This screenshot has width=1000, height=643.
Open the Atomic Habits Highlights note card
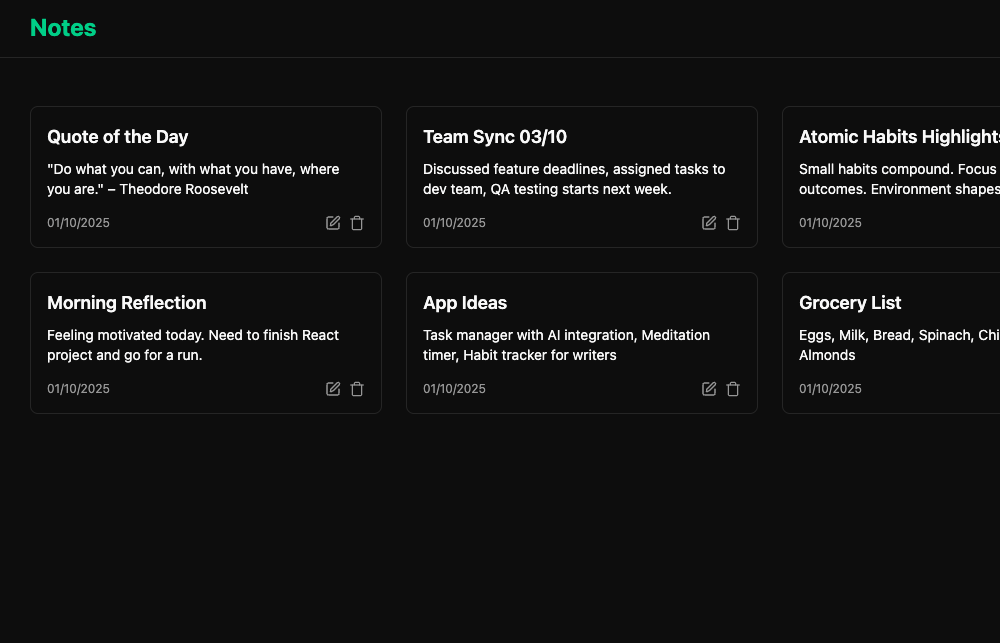pos(899,137)
